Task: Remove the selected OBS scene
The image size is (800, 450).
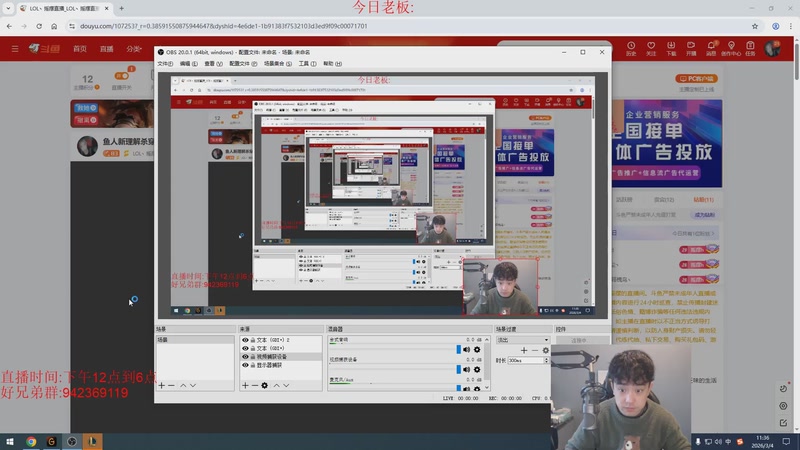Action: [x=171, y=386]
